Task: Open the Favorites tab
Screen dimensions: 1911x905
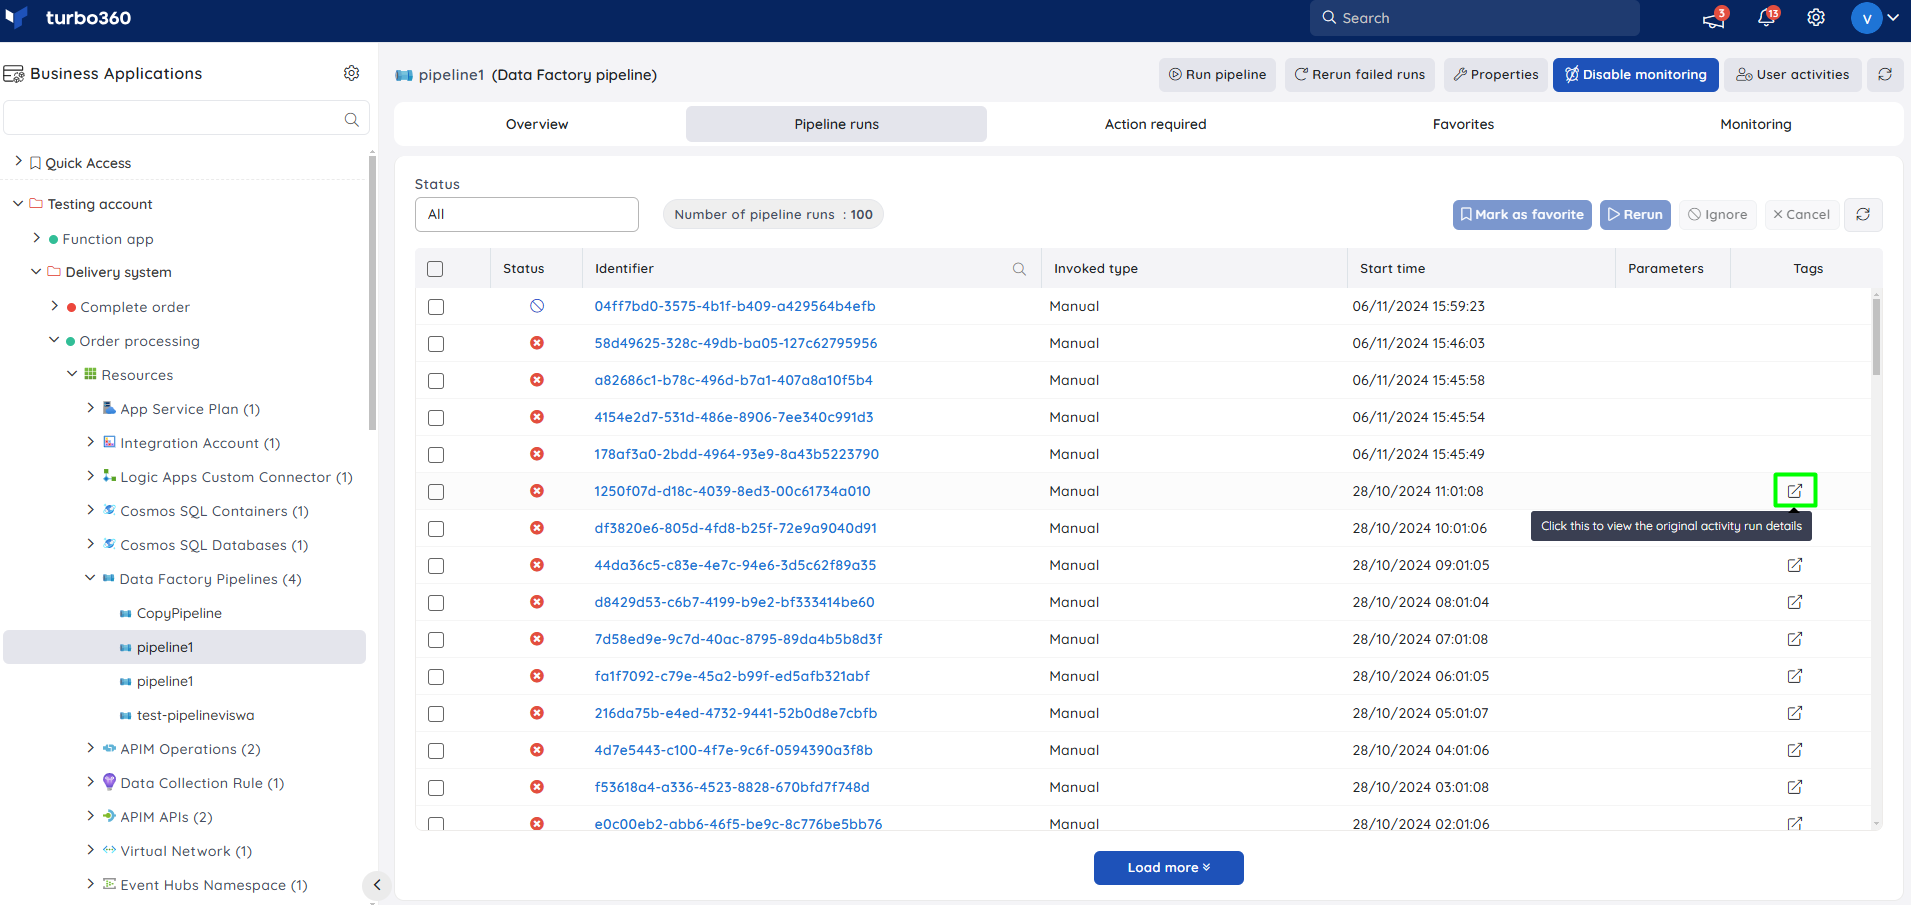Action: [x=1463, y=124]
